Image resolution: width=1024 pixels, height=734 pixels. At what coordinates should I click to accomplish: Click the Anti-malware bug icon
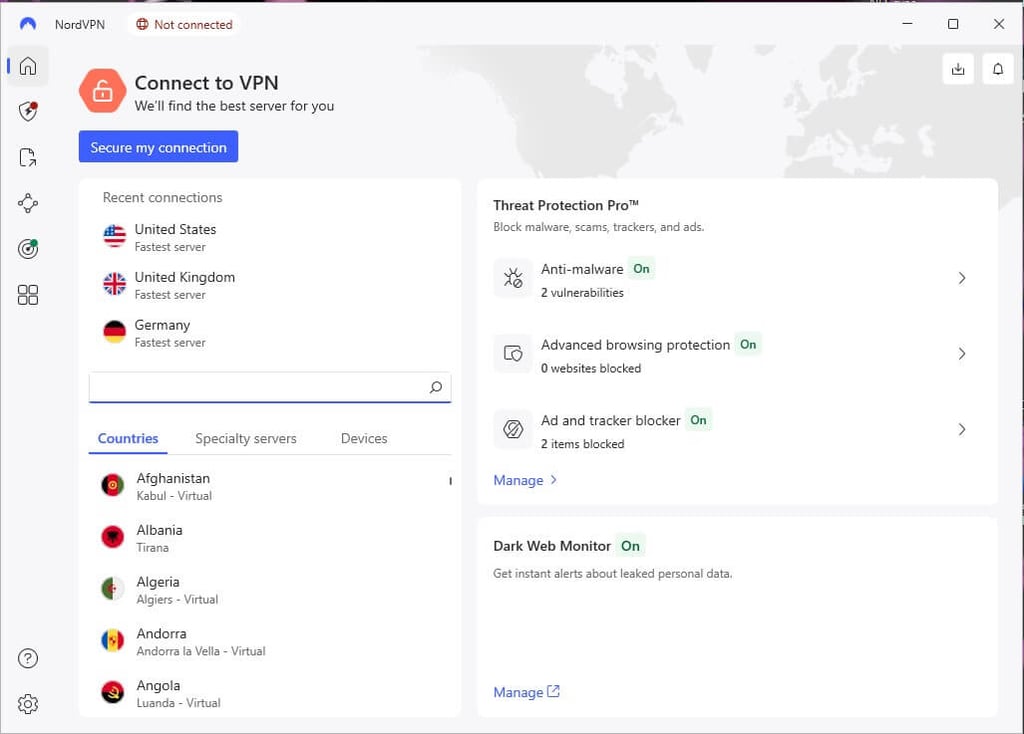pyautogui.click(x=513, y=278)
